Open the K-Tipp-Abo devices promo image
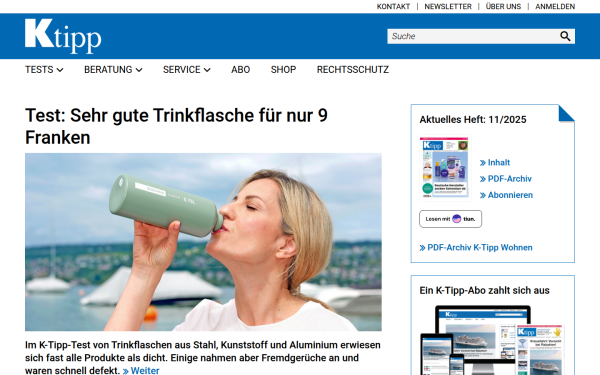This screenshot has height=375, width=600. click(x=492, y=340)
